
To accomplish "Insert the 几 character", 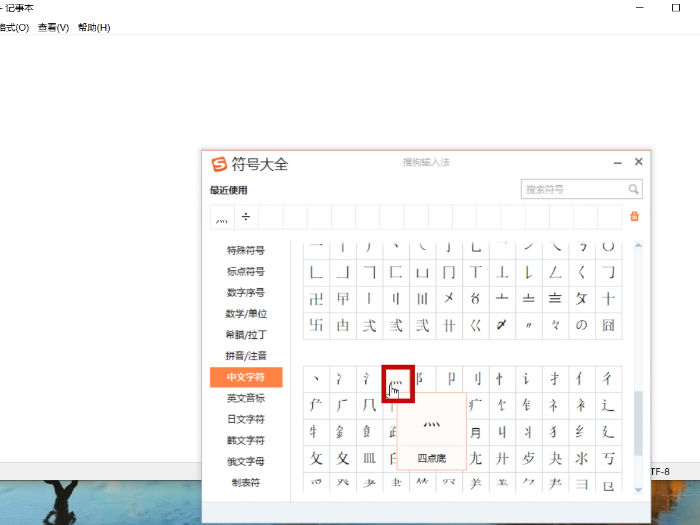I will (x=369, y=405).
